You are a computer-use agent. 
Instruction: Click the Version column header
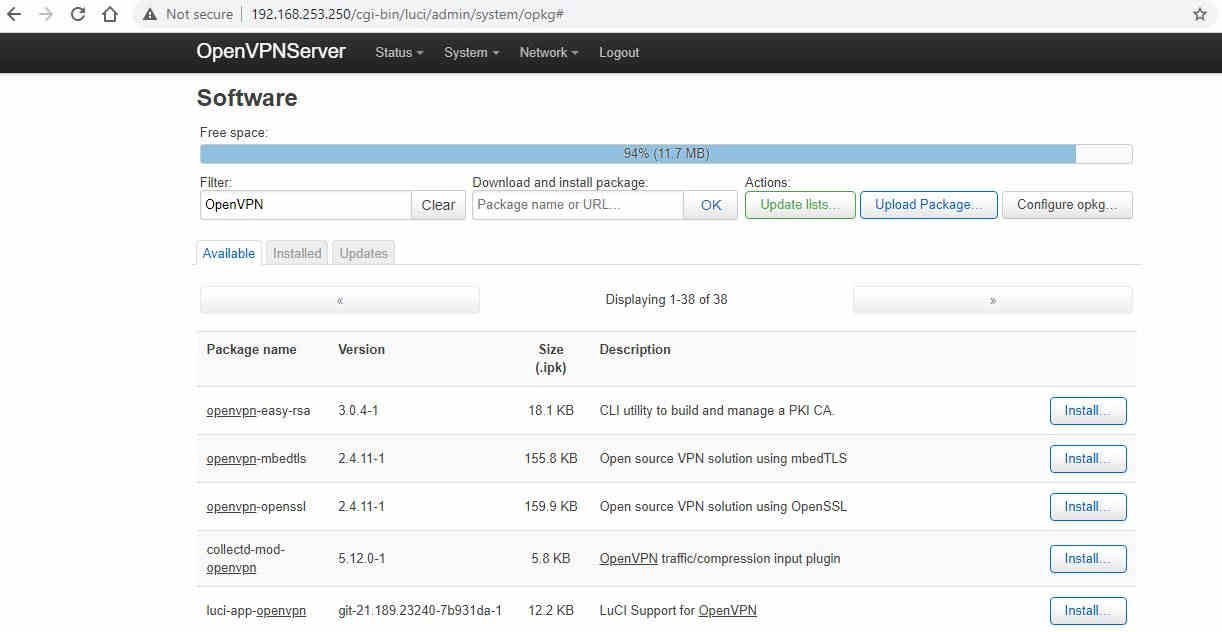pos(362,350)
